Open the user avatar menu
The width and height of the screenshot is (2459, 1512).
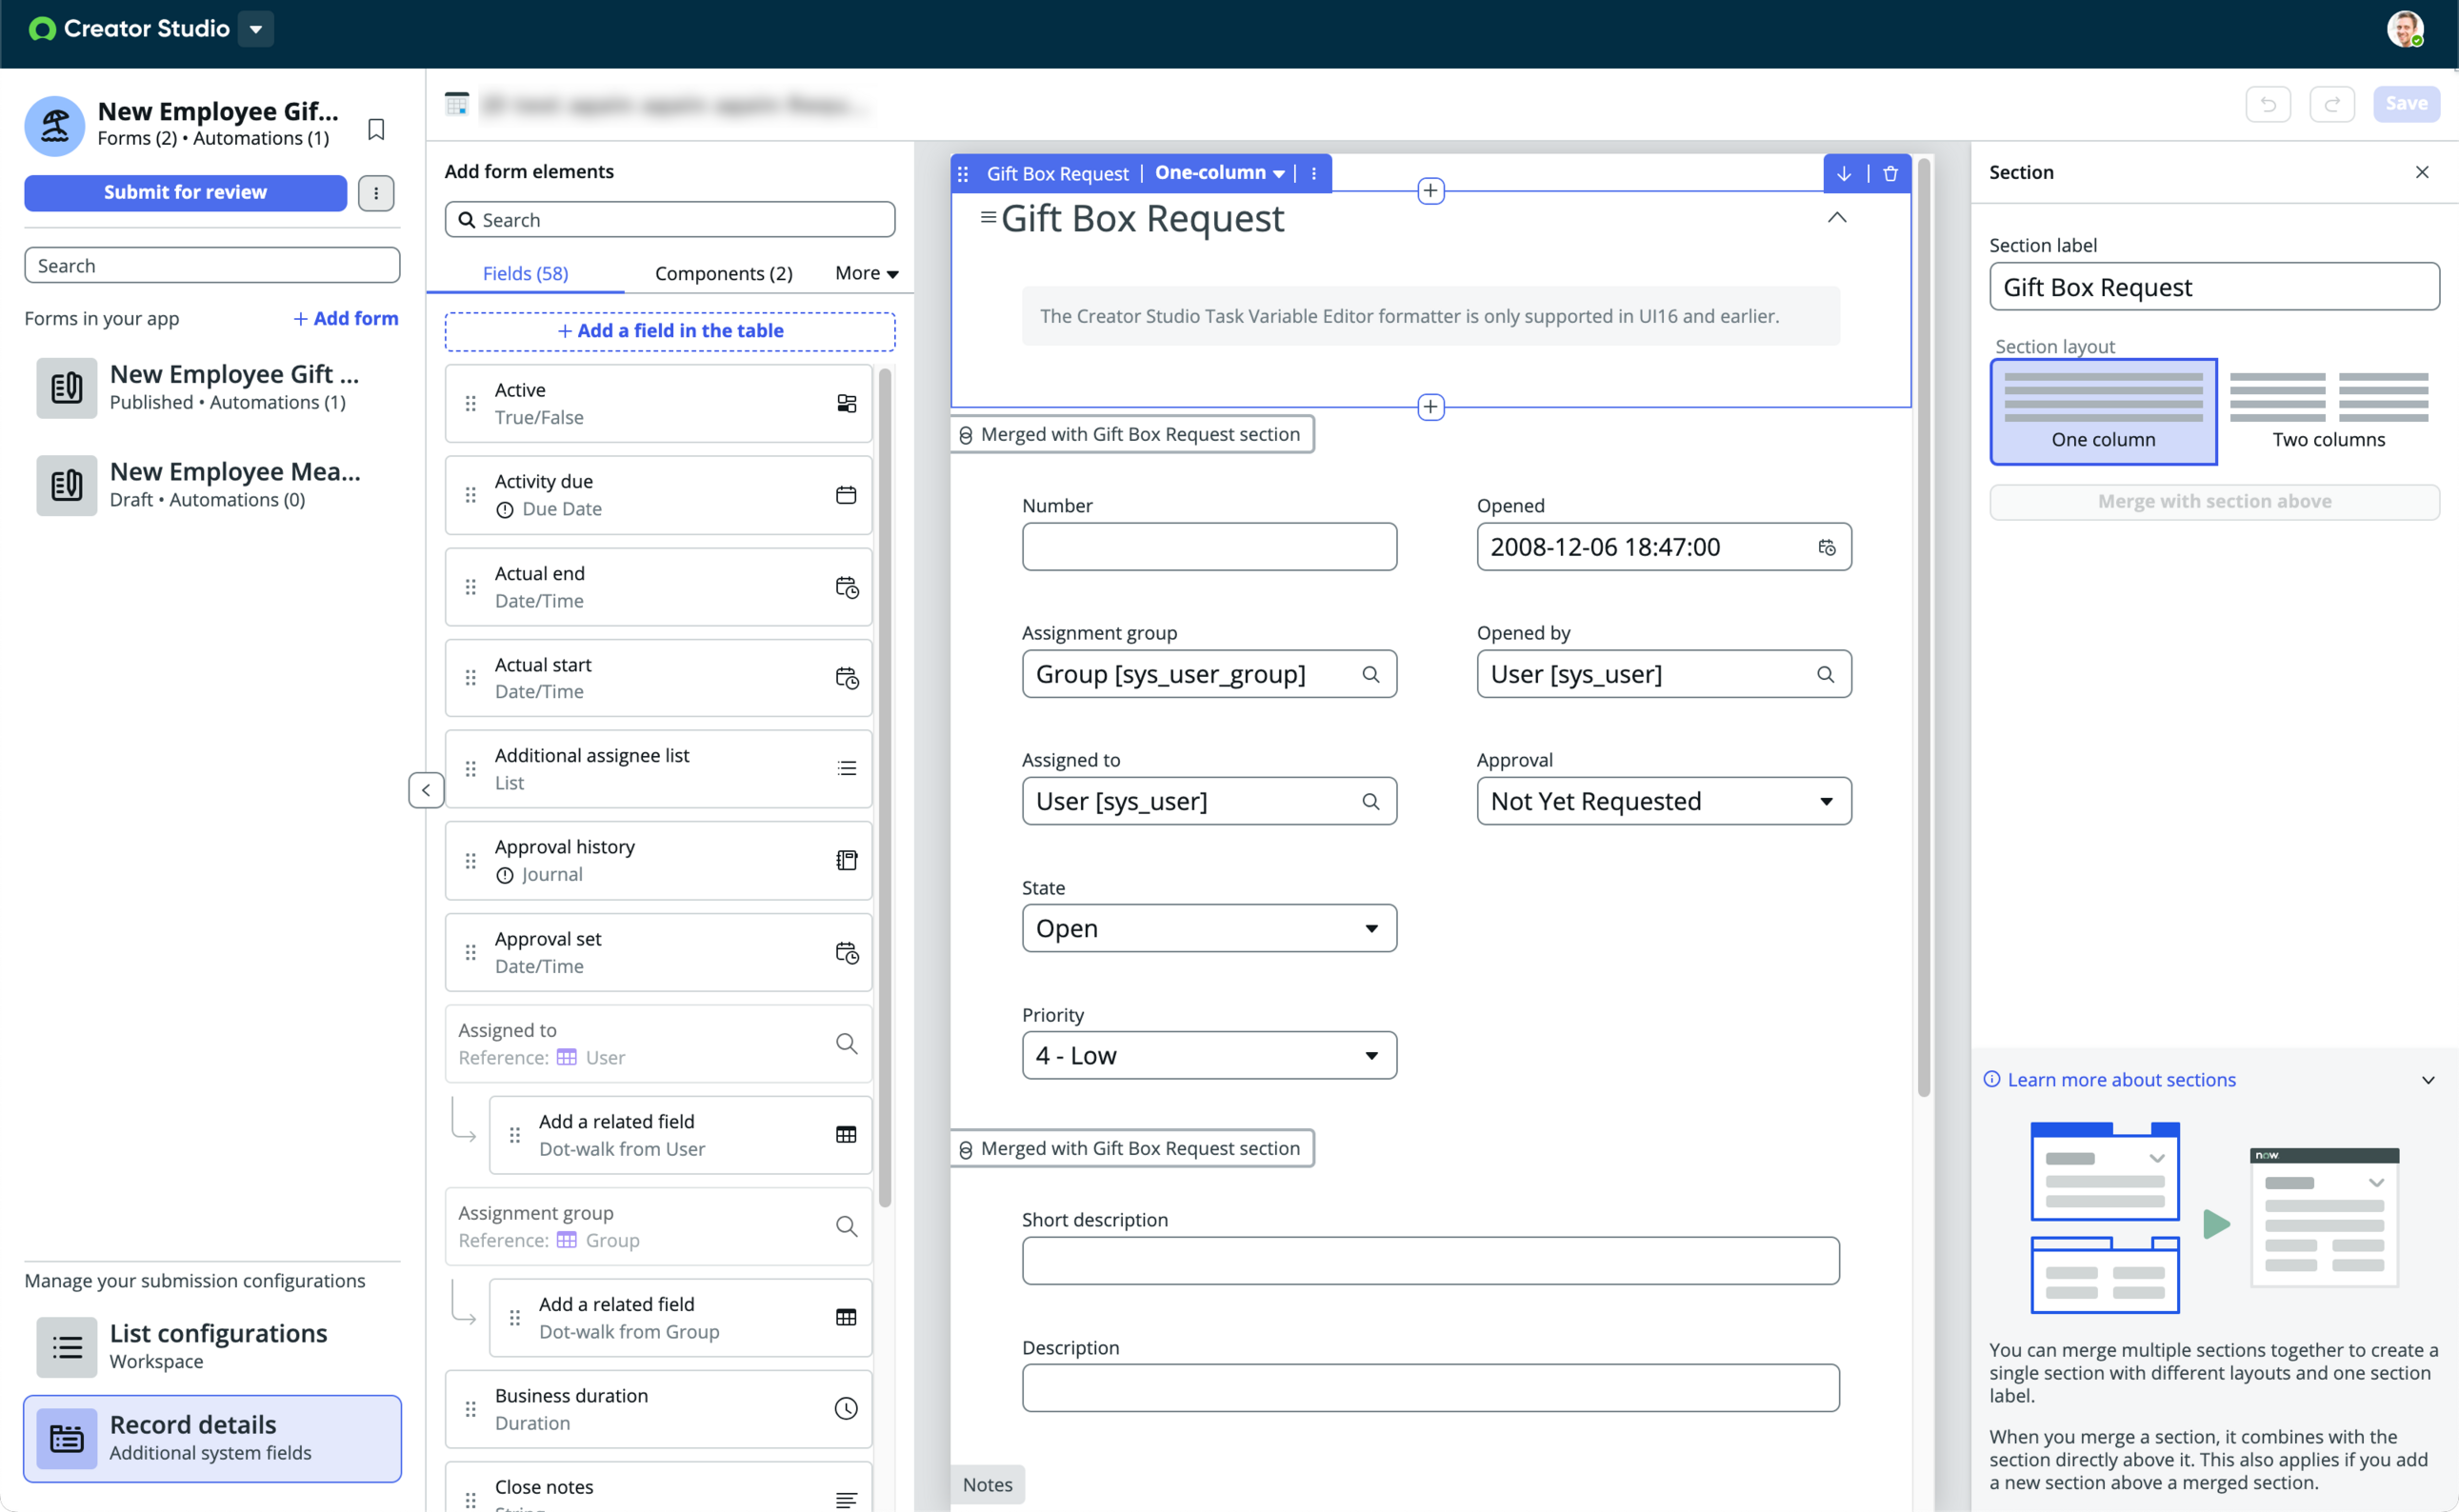2405,29
